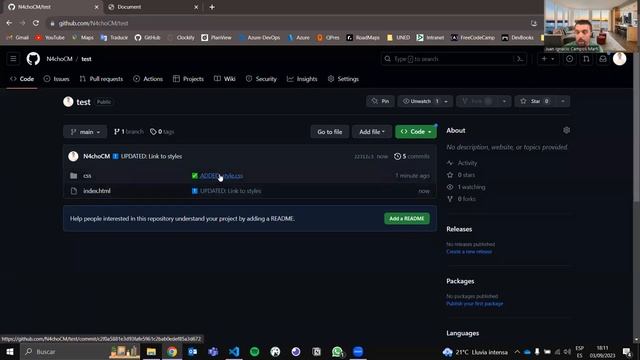This screenshot has width=640, height=360.
Task: Open the Windows Start menu
Action: coord(10,351)
